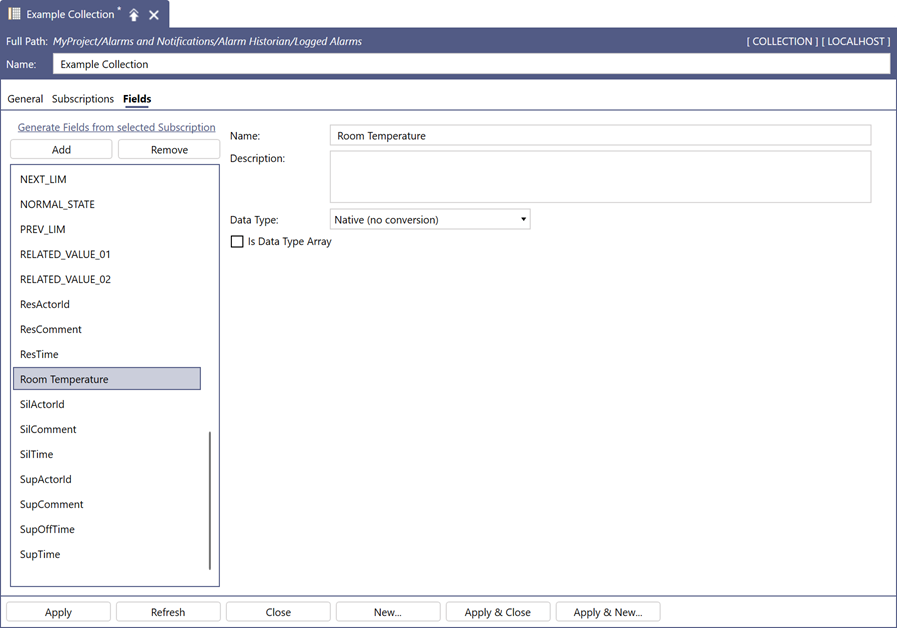Click the collection grid icon in tab header

14,14
